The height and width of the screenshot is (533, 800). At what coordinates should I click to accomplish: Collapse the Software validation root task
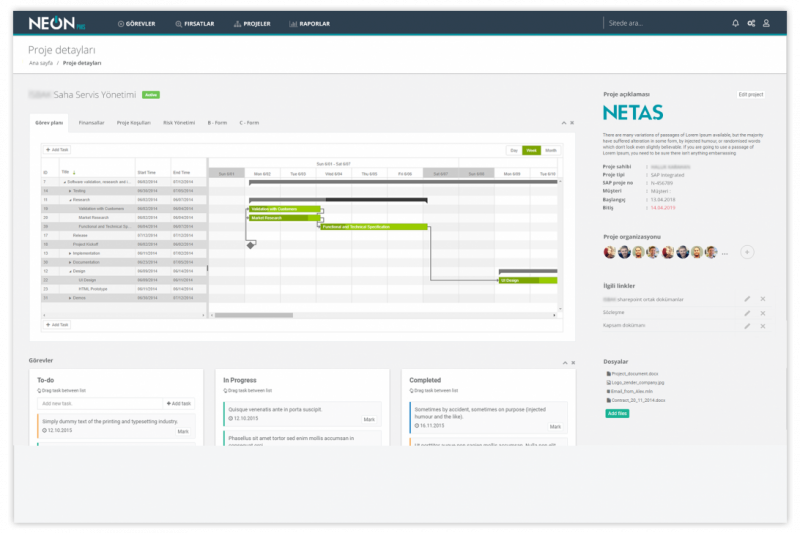[x=64, y=182]
